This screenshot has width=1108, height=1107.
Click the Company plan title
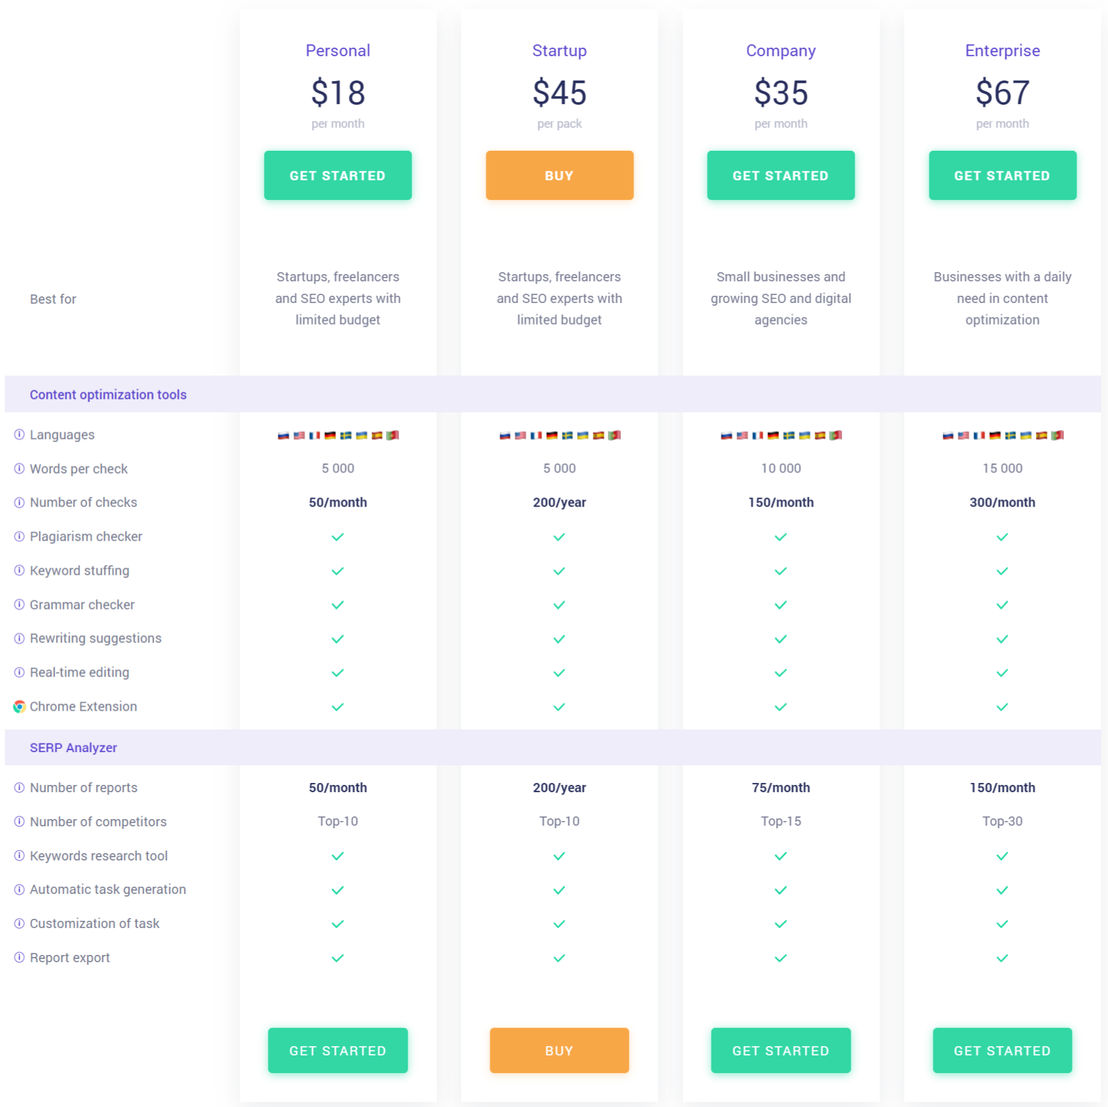[x=781, y=51]
